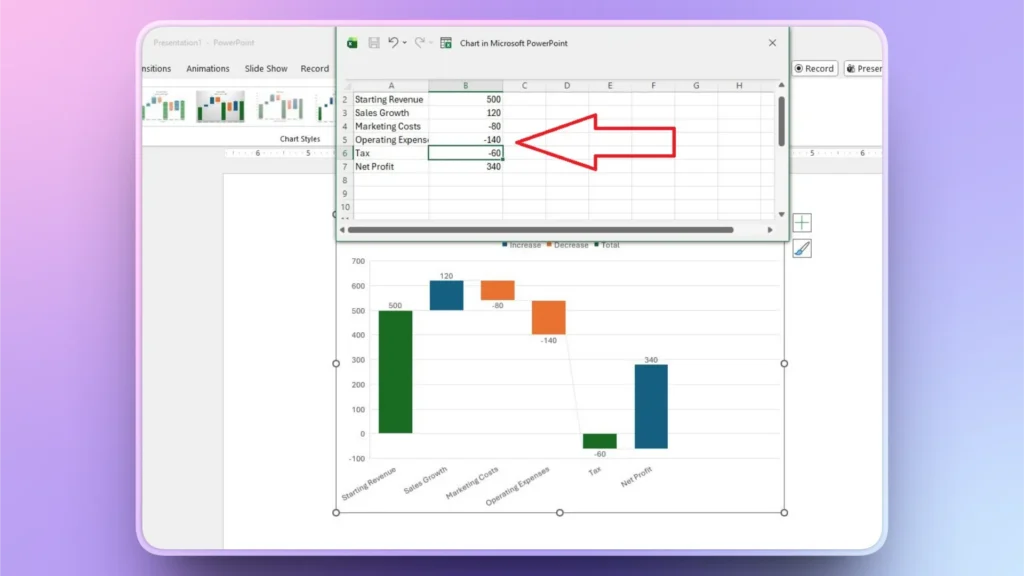Select column B header in the spreadsheet
This screenshot has width=1024, height=576.
point(465,86)
